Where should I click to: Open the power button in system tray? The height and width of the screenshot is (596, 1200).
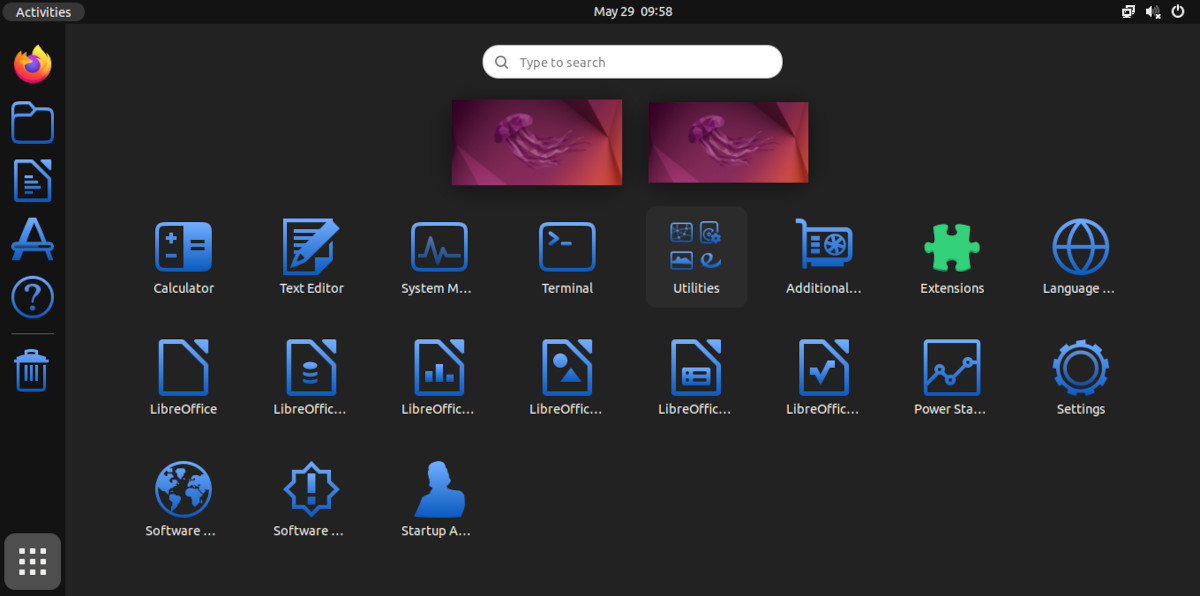[1177, 11]
